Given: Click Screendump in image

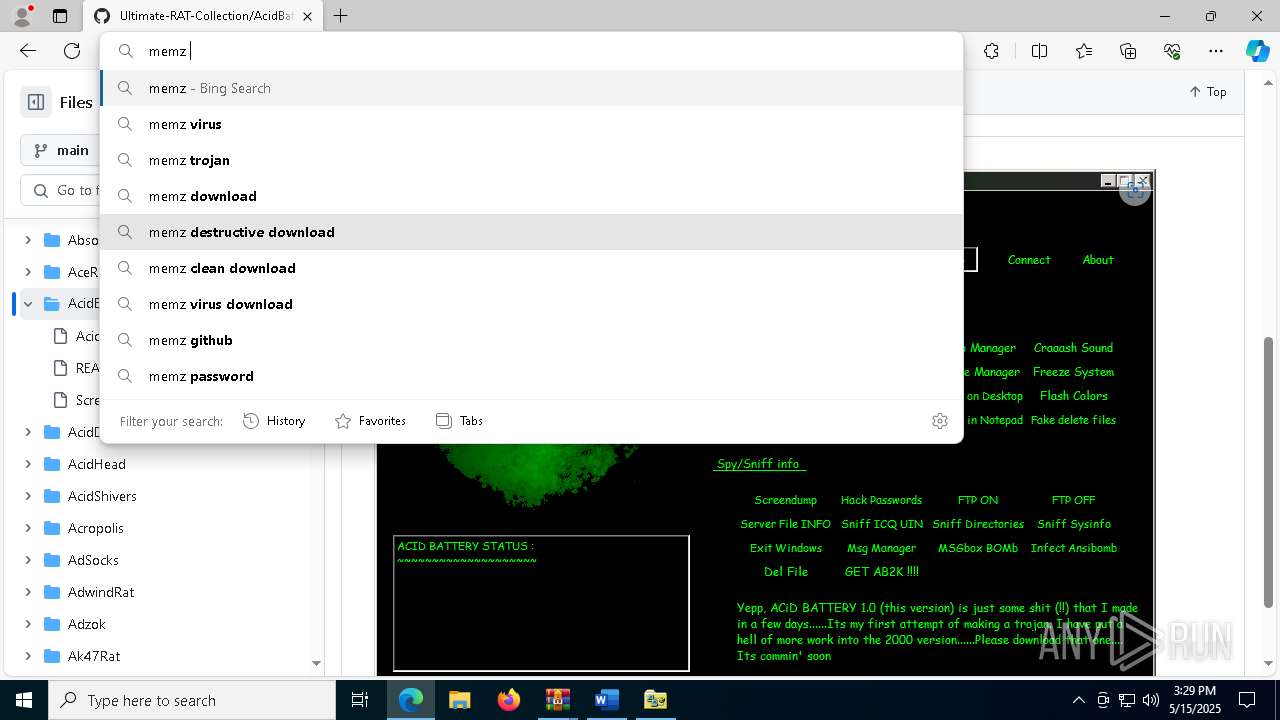Looking at the screenshot, I should (x=785, y=500).
